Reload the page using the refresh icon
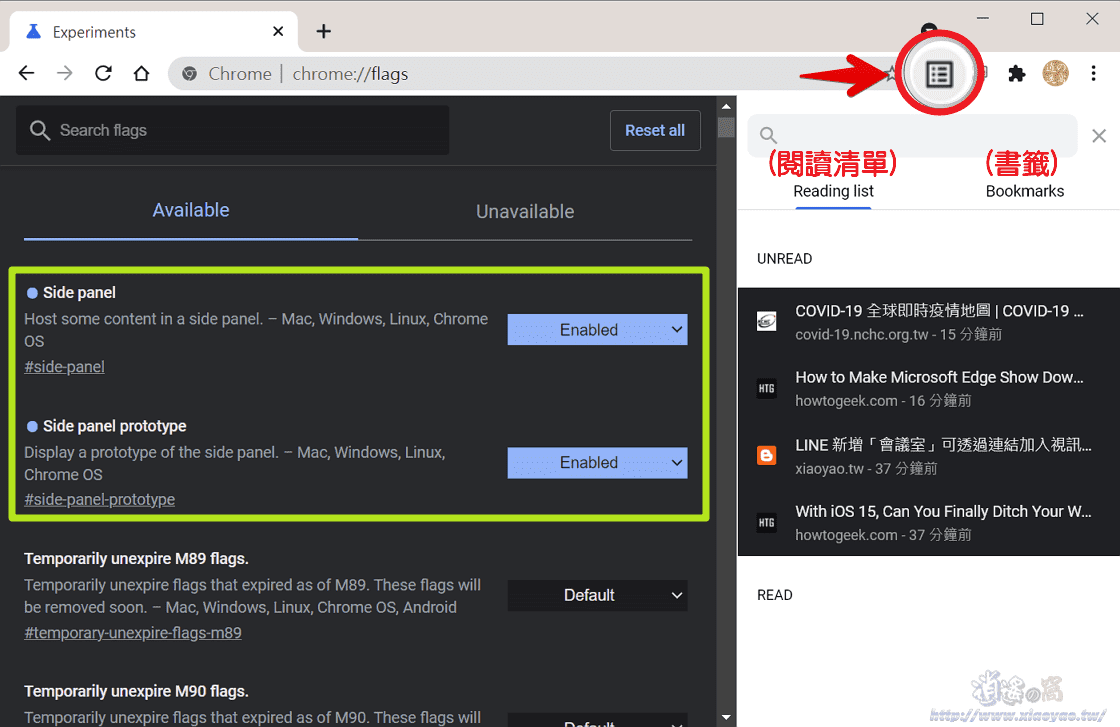The width and height of the screenshot is (1120, 727). (103, 73)
